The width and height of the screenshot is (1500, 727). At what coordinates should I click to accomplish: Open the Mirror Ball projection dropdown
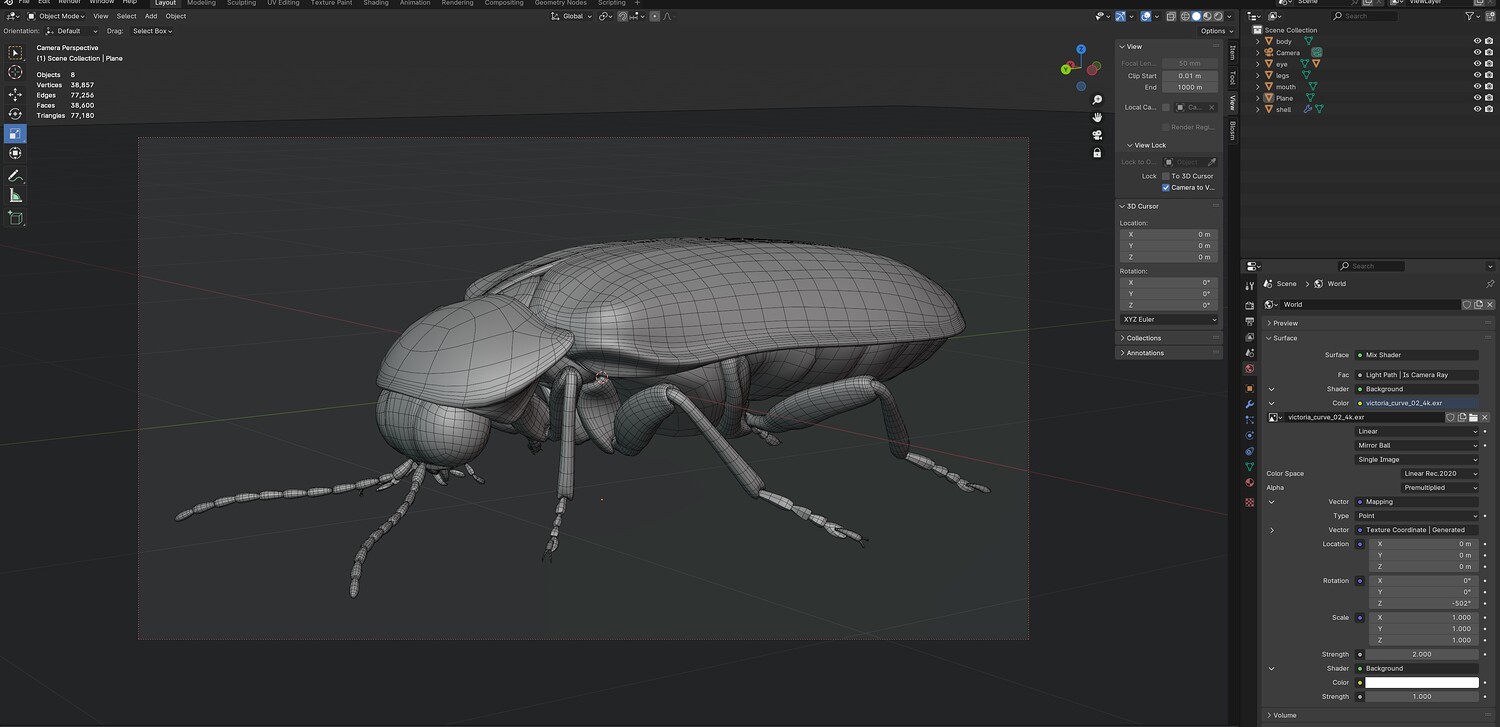coord(1416,445)
